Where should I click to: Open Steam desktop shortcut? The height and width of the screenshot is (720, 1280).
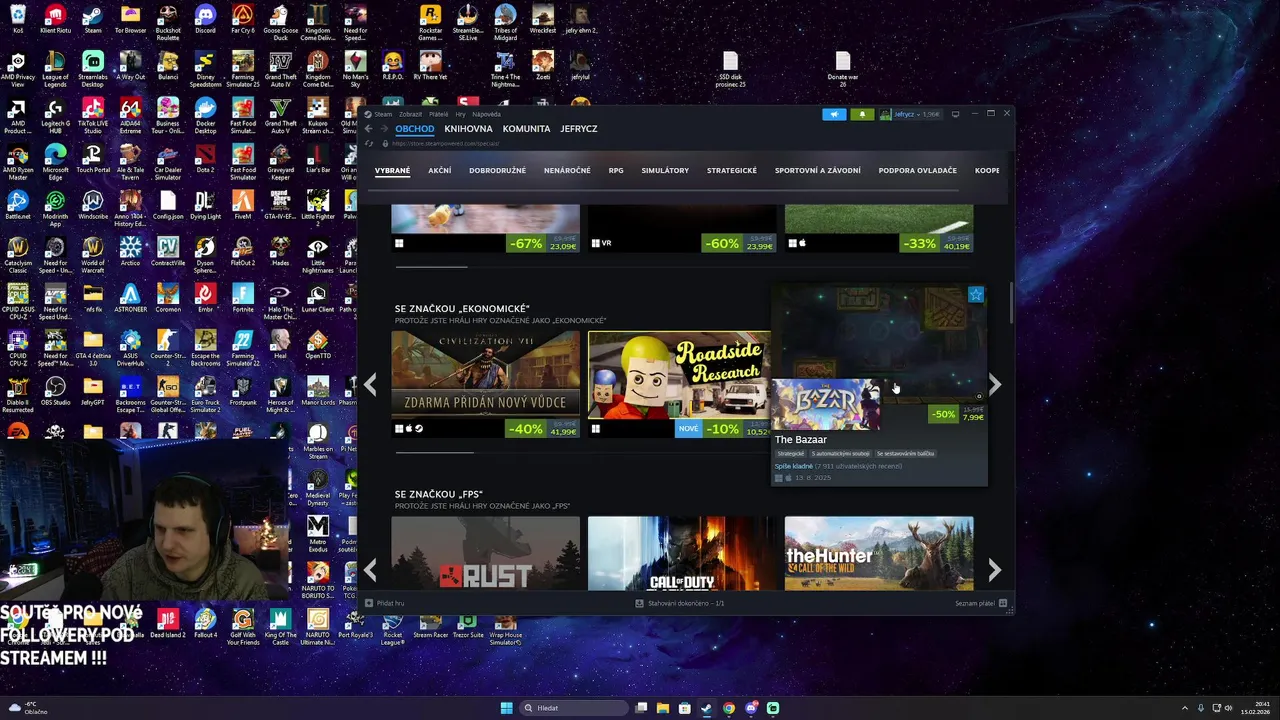point(93,18)
